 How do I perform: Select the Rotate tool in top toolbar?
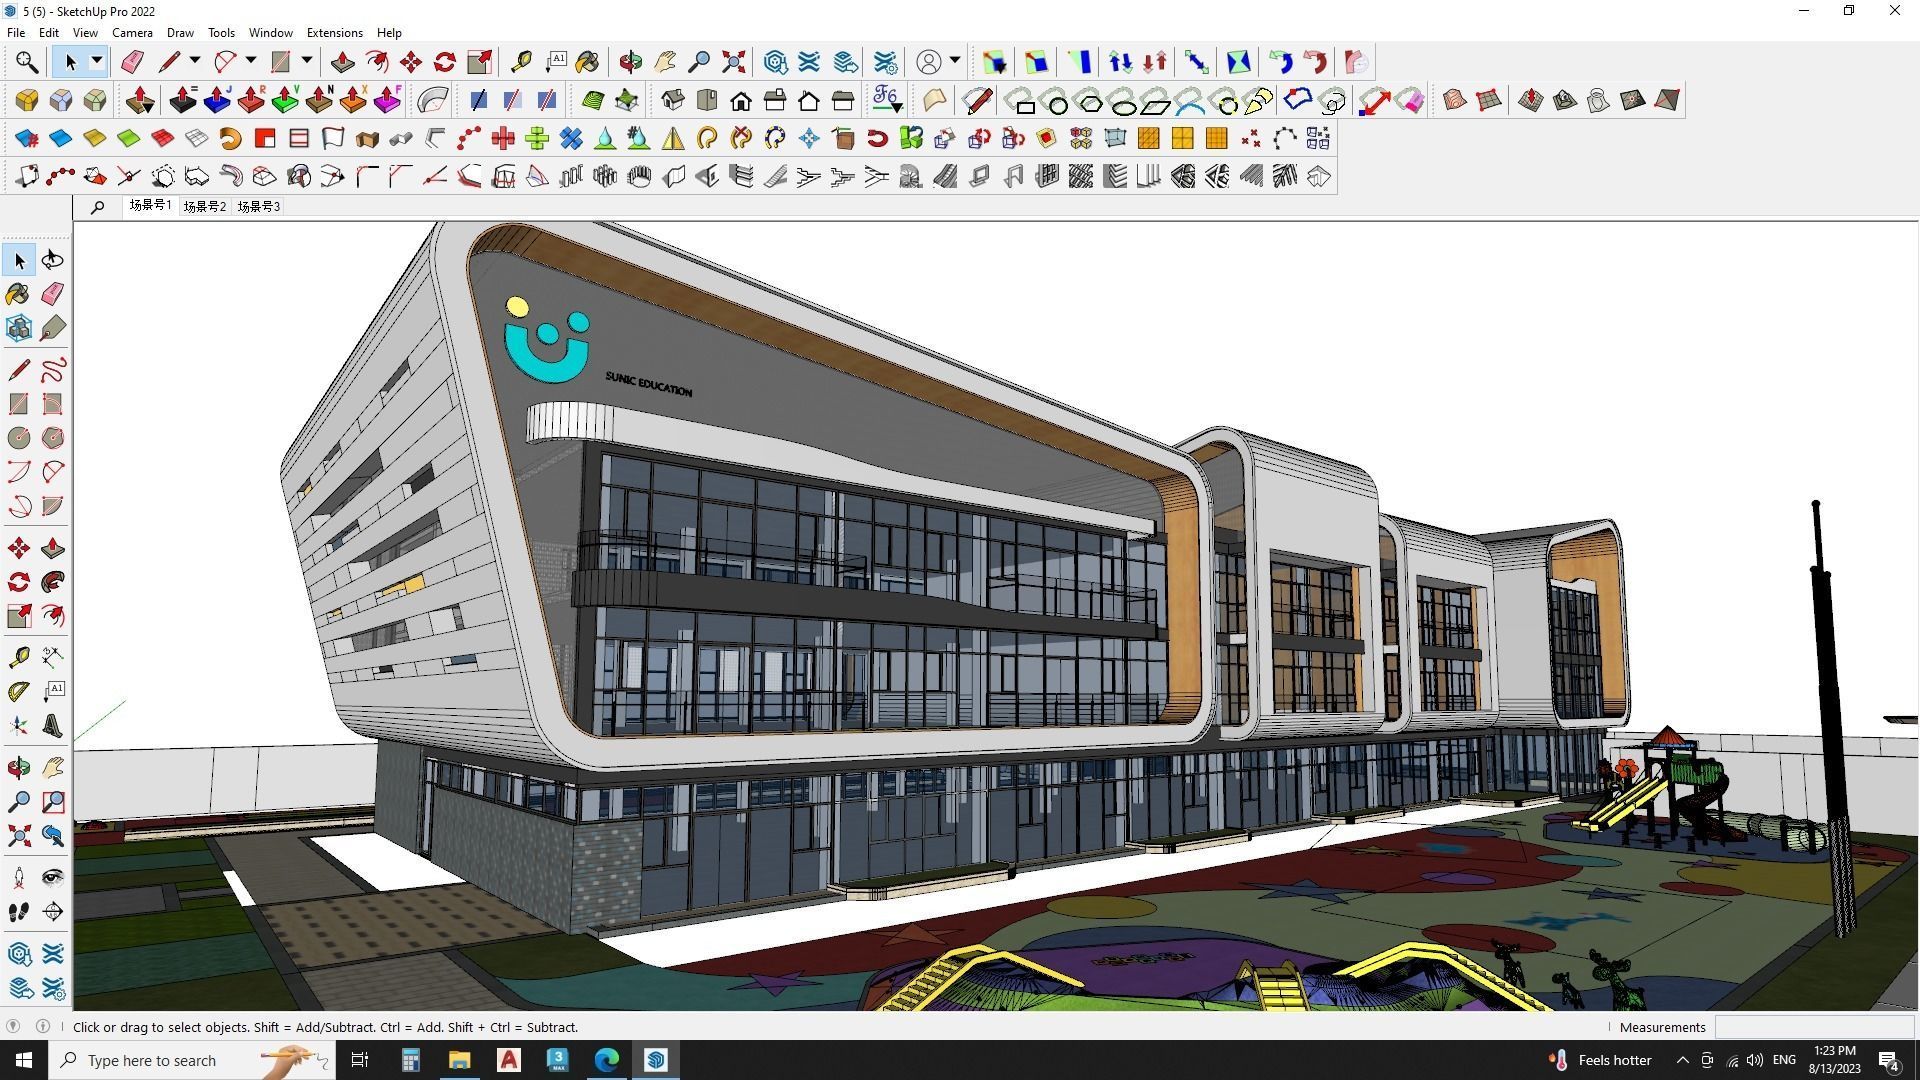[445, 62]
